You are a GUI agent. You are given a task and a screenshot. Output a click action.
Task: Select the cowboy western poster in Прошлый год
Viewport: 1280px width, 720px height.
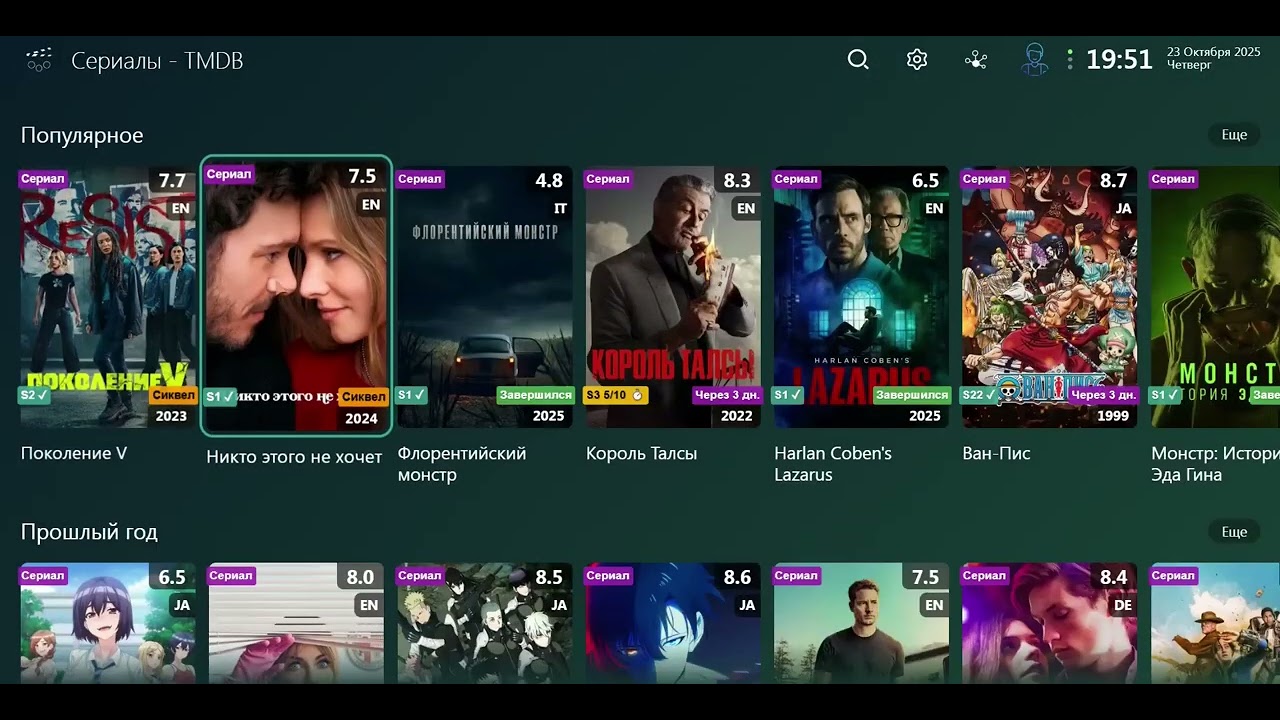point(1215,623)
